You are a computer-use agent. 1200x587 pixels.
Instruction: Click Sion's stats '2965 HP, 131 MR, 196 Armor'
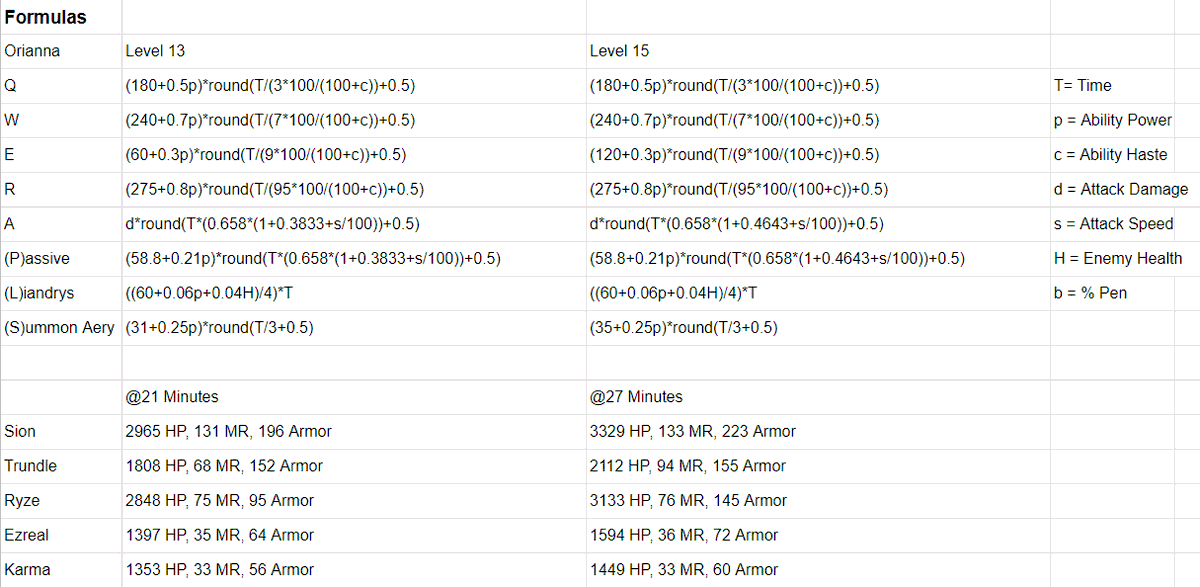pyautogui.click(x=353, y=432)
